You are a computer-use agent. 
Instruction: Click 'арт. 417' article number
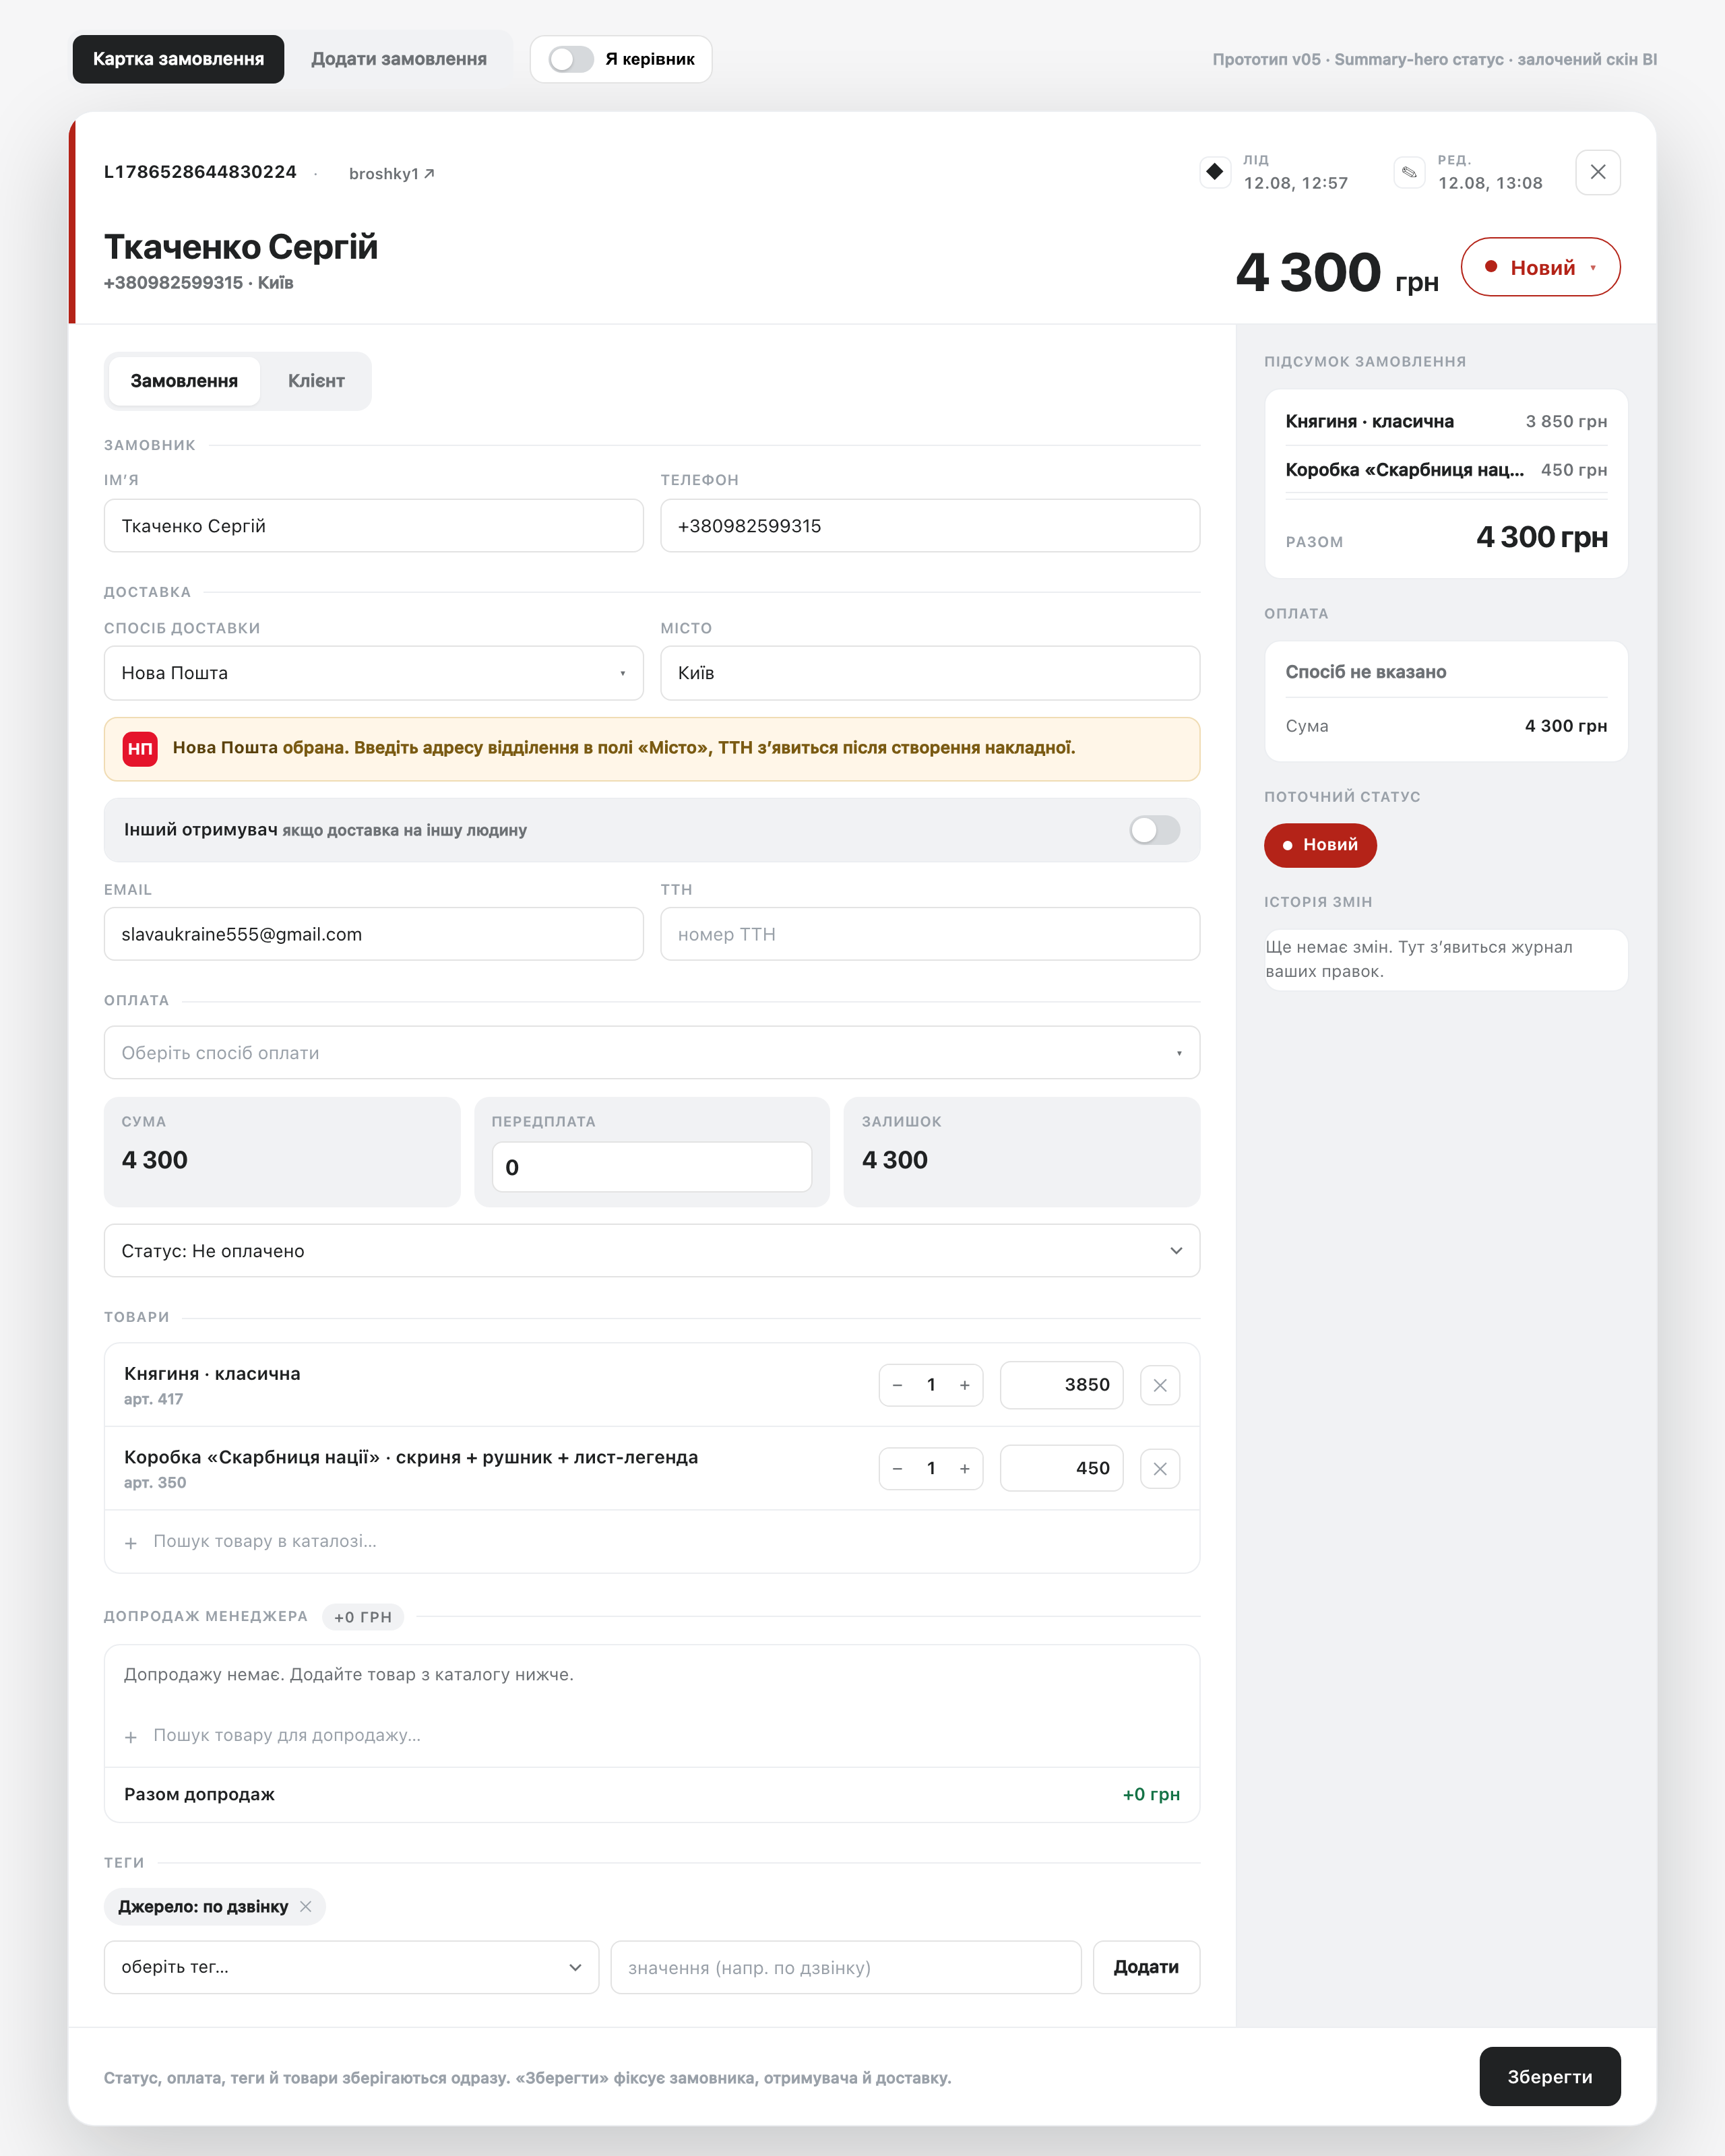153,1399
